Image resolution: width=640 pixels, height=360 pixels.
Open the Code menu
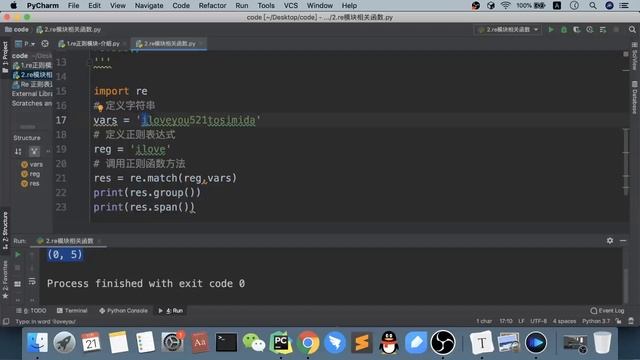coord(181,6)
